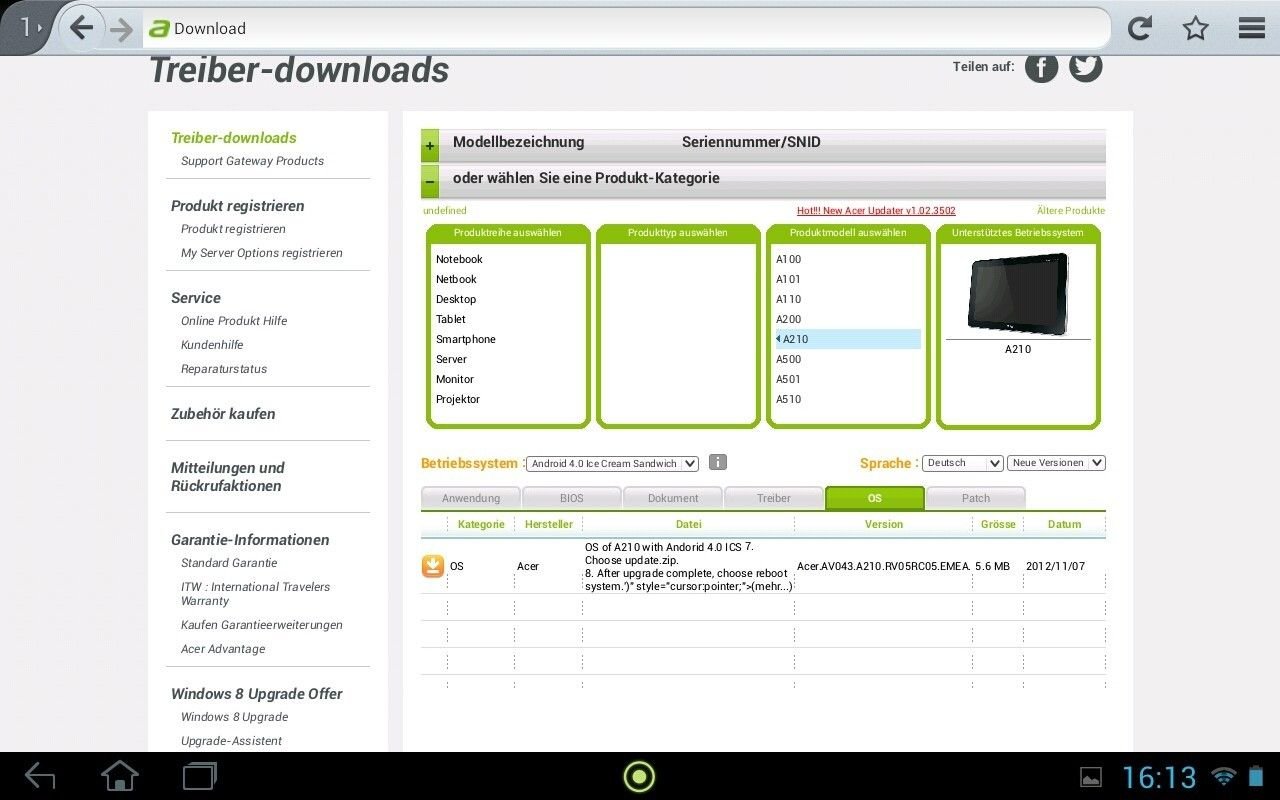The width and height of the screenshot is (1280, 800).
Task: Open the Upgrade-Assistent link
Action: tap(231, 741)
